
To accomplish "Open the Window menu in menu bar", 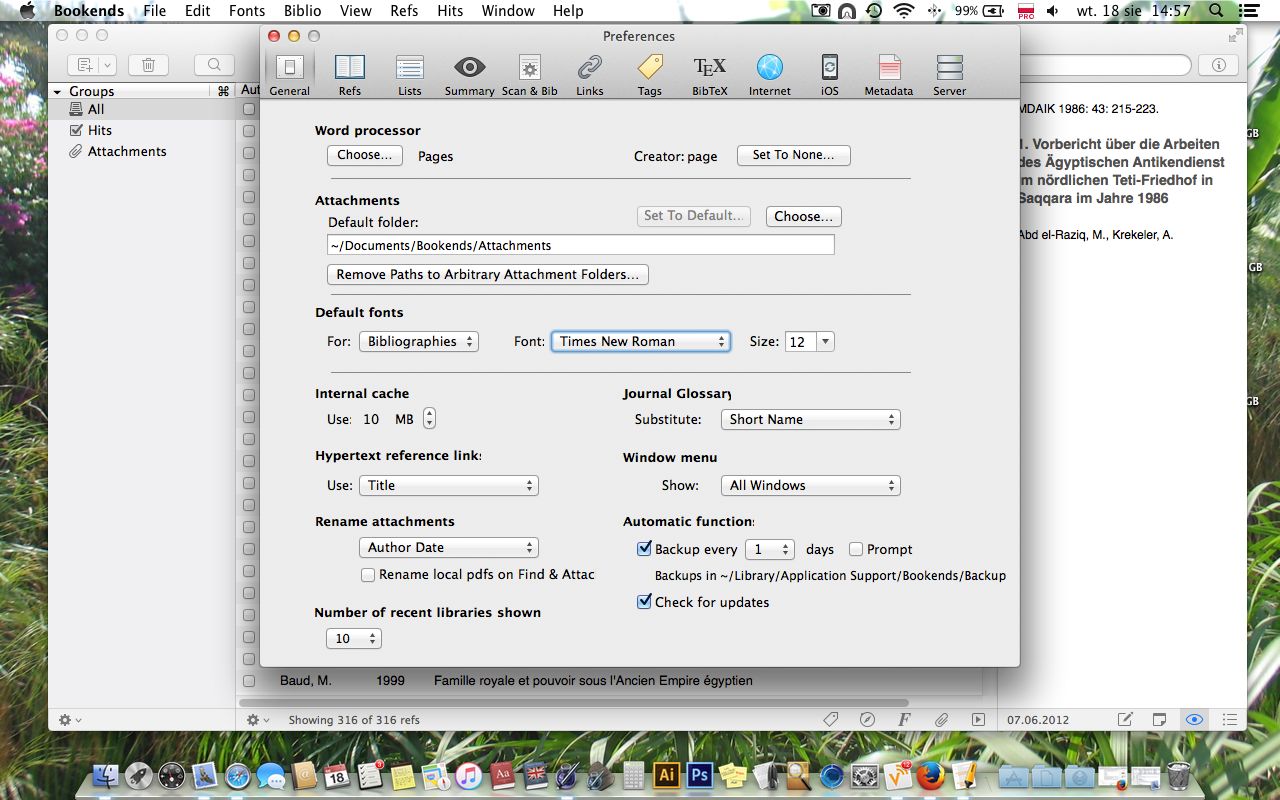I will click(508, 11).
